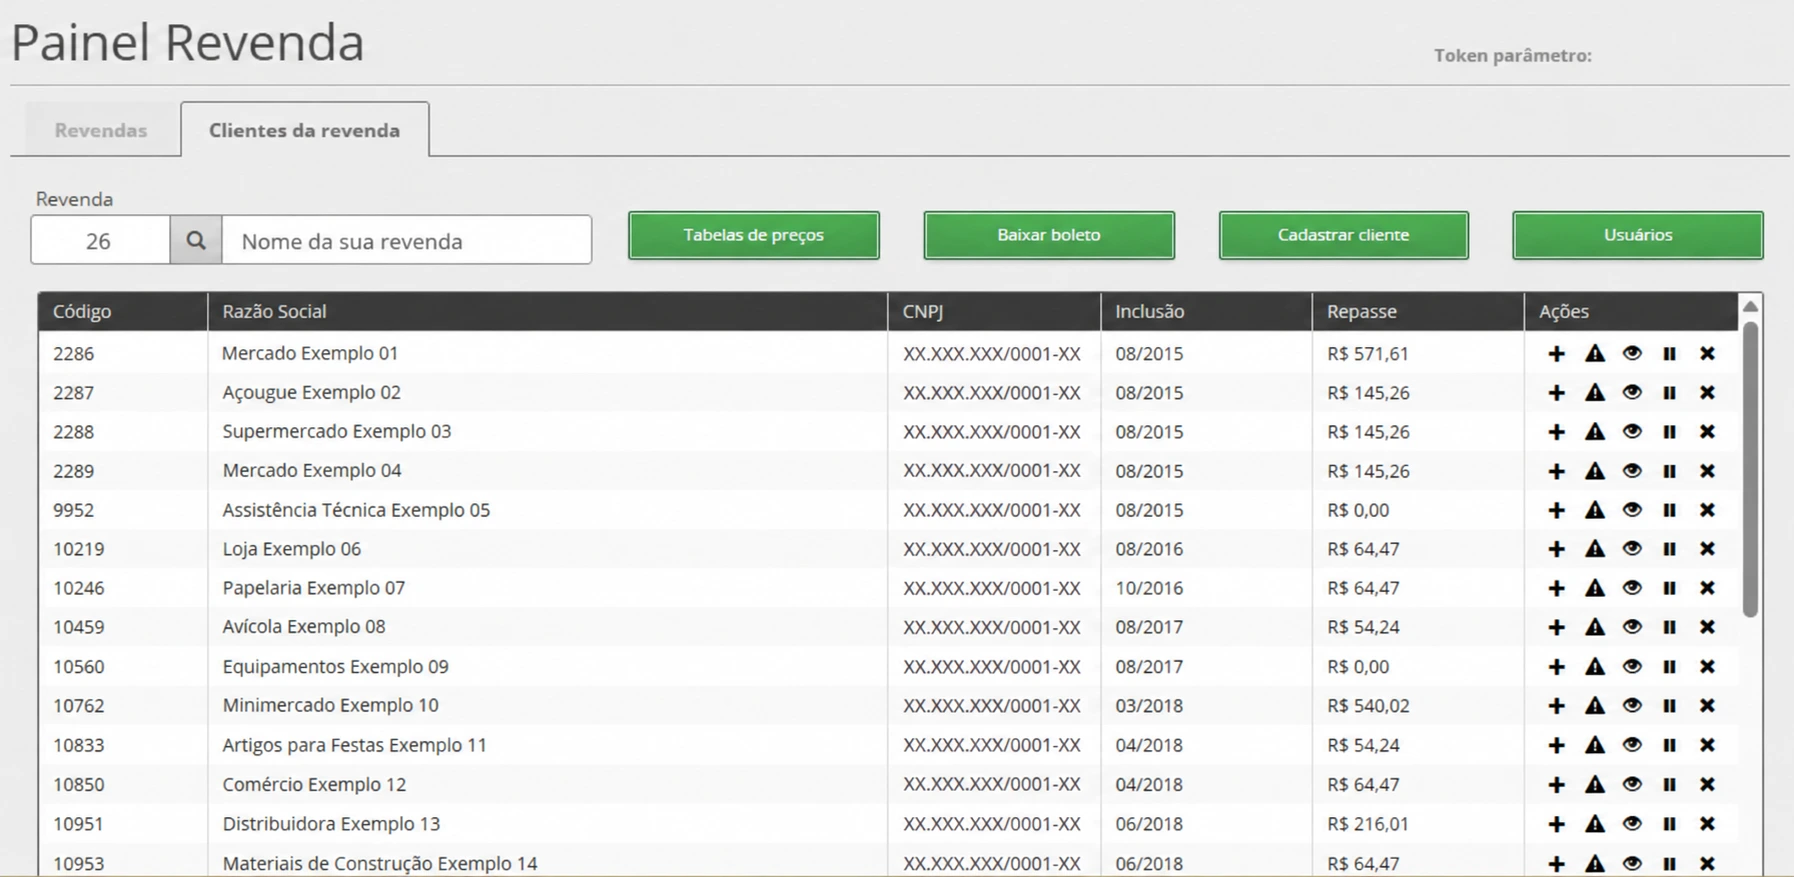The image size is (1794, 877).
Task: Click the pause icon for Papelaria Exemplo 07
Action: [1669, 588]
